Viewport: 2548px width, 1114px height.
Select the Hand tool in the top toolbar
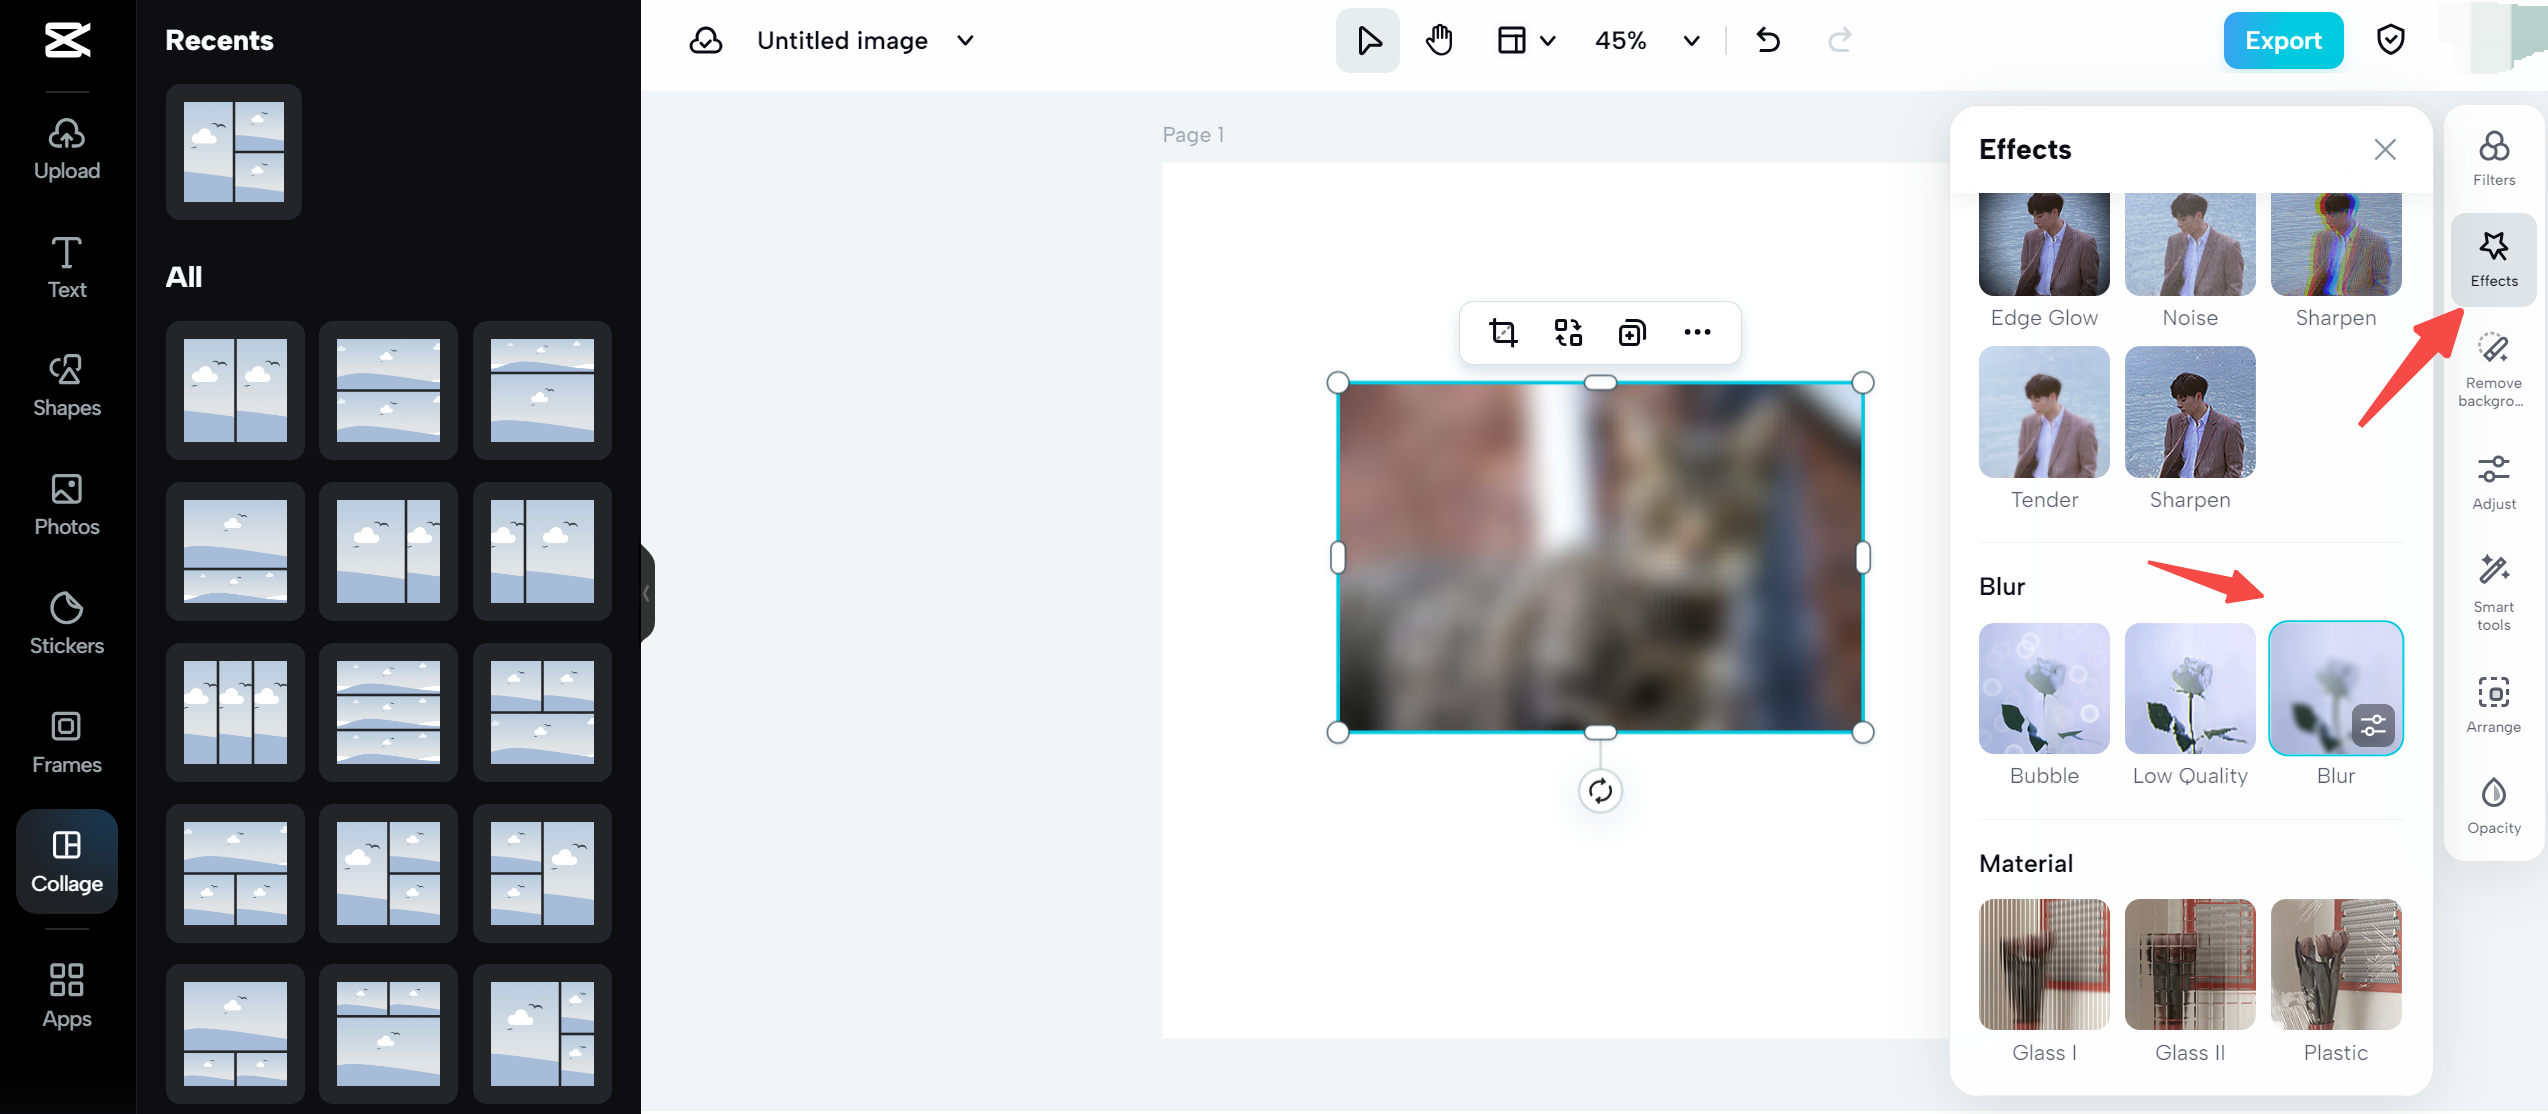1439,40
